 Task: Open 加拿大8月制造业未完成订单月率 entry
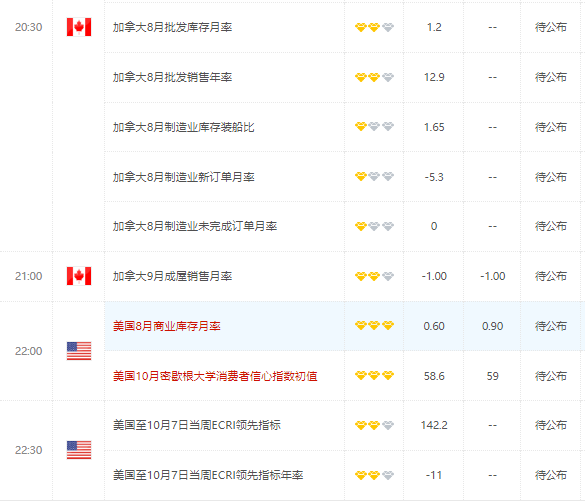(x=195, y=226)
